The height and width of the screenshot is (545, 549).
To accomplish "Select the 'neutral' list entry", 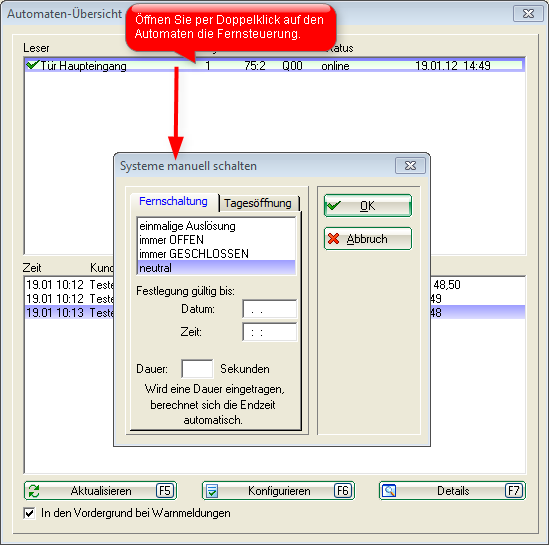I will pos(216,268).
